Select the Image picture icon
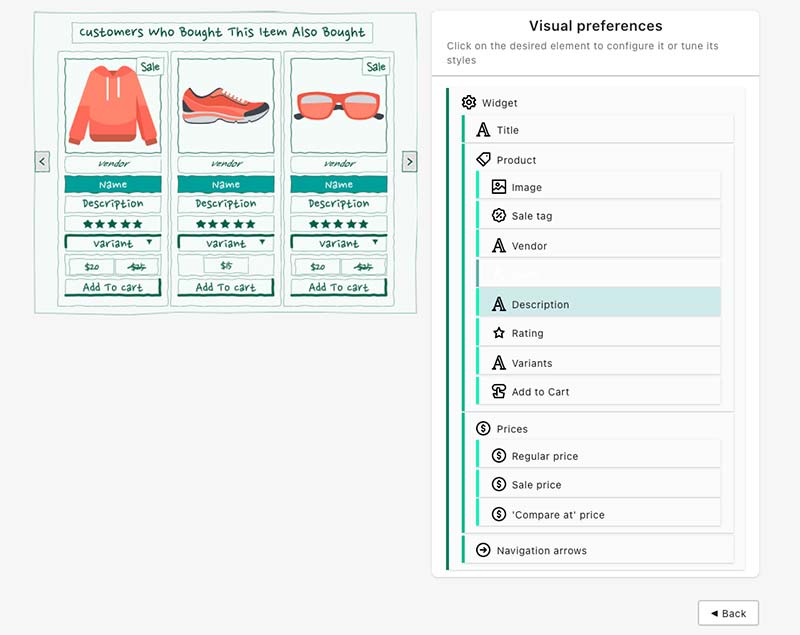This screenshot has width=800, height=635. pyautogui.click(x=499, y=187)
